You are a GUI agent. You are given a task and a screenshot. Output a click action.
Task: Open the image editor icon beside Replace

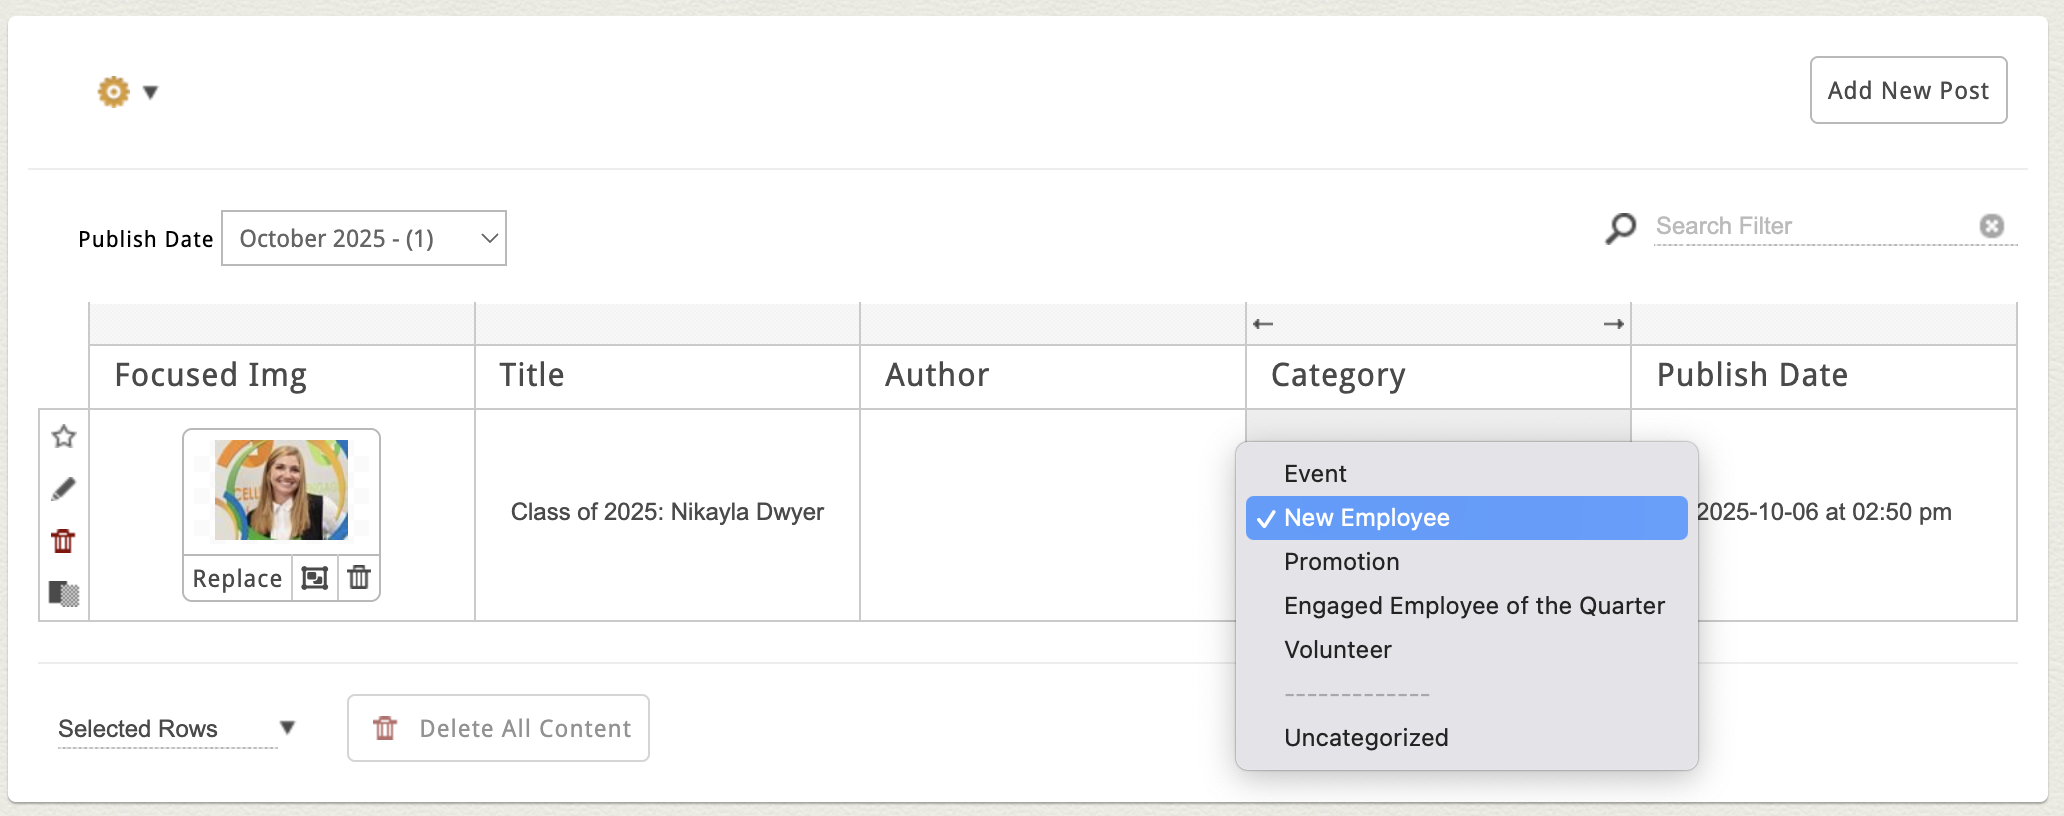click(x=315, y=578)
